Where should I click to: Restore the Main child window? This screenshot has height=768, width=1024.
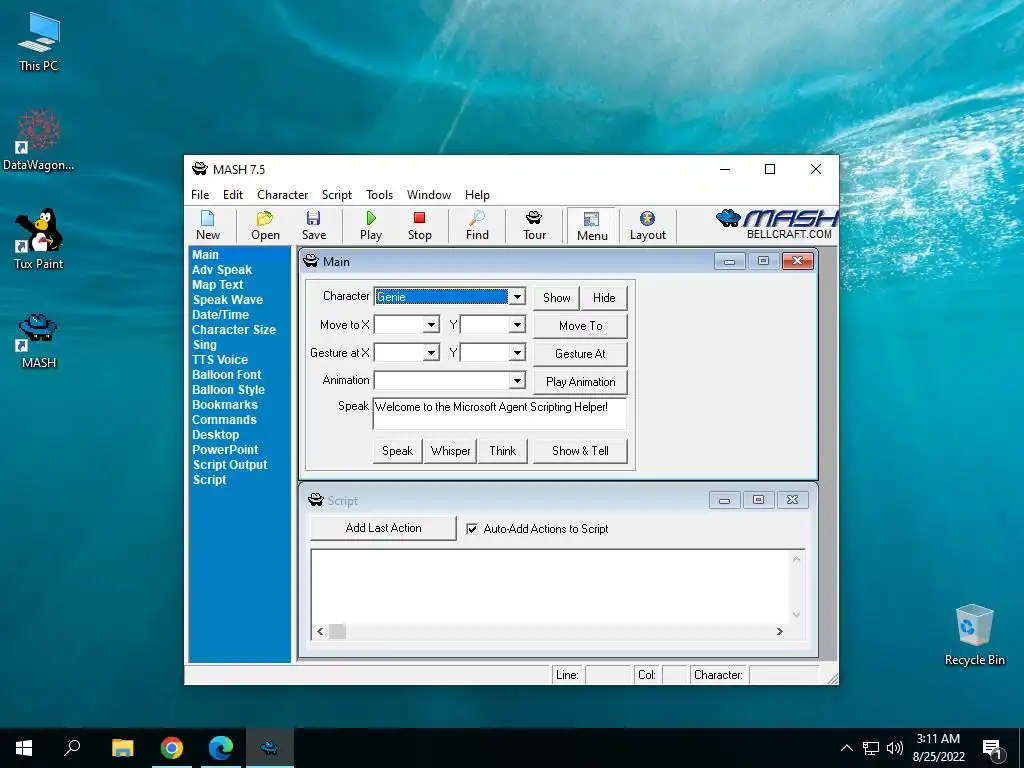point(763,261)
